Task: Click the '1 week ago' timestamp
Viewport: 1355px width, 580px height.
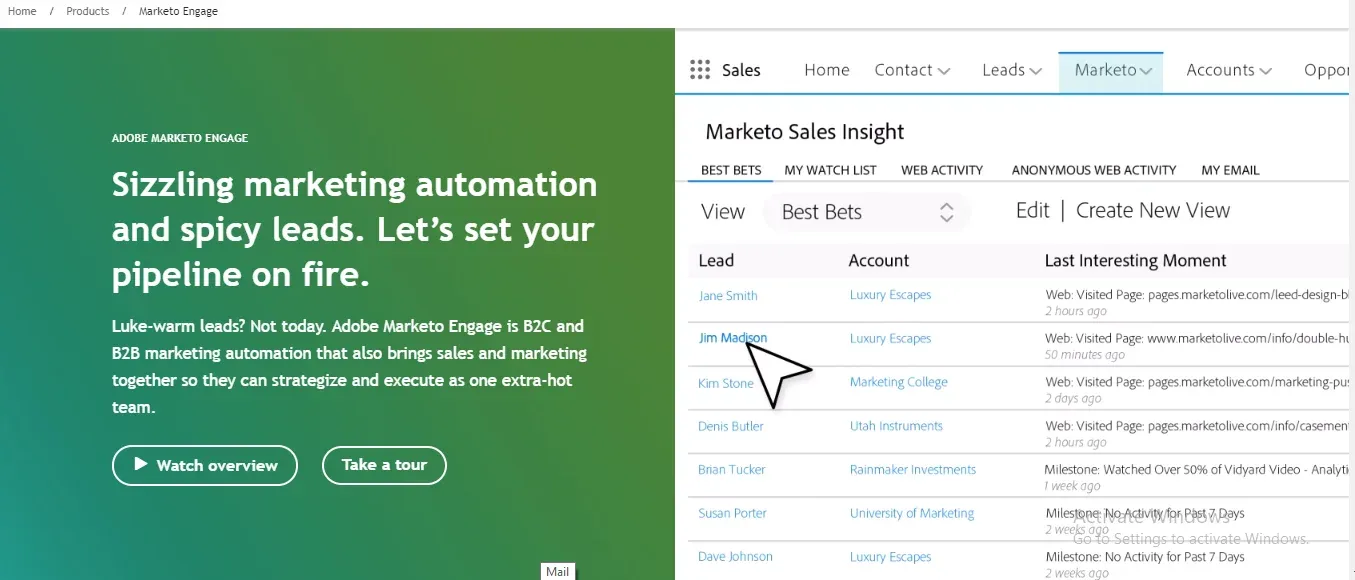Action: click(1072, 486)
